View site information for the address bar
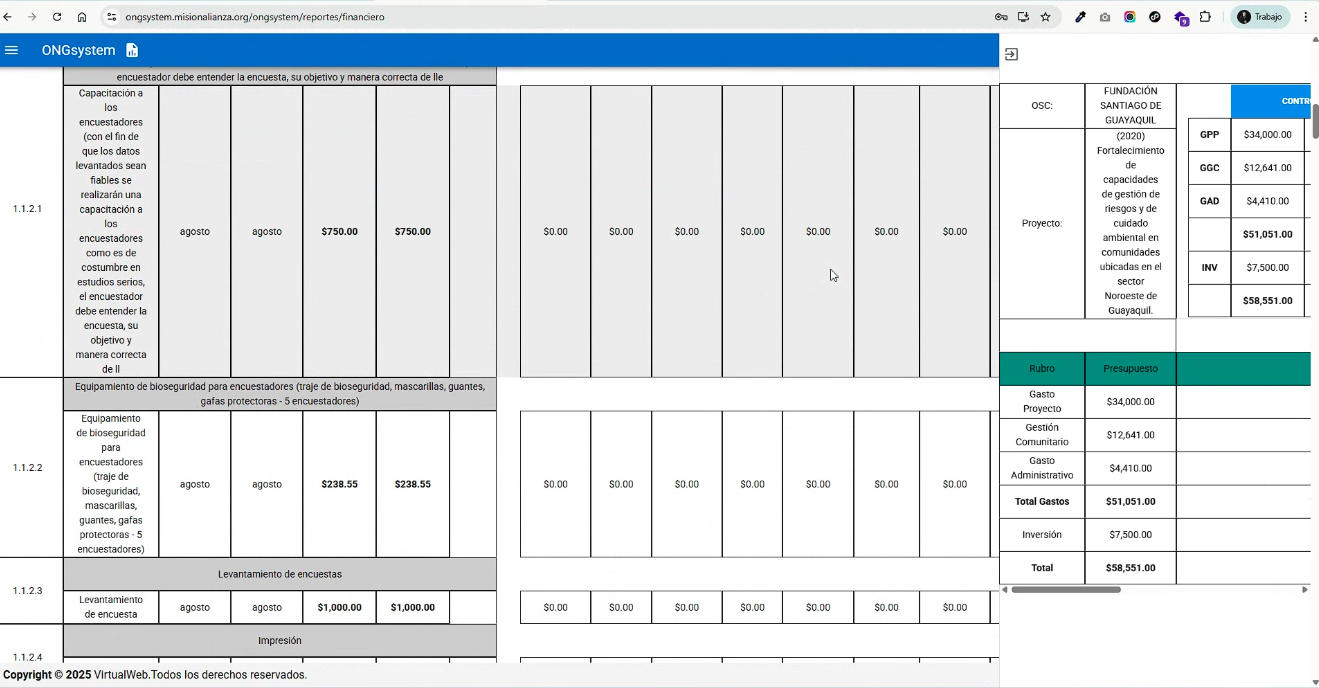This screenshot has width=1319, height=688. pyautogui.click(x=111, y=17)
